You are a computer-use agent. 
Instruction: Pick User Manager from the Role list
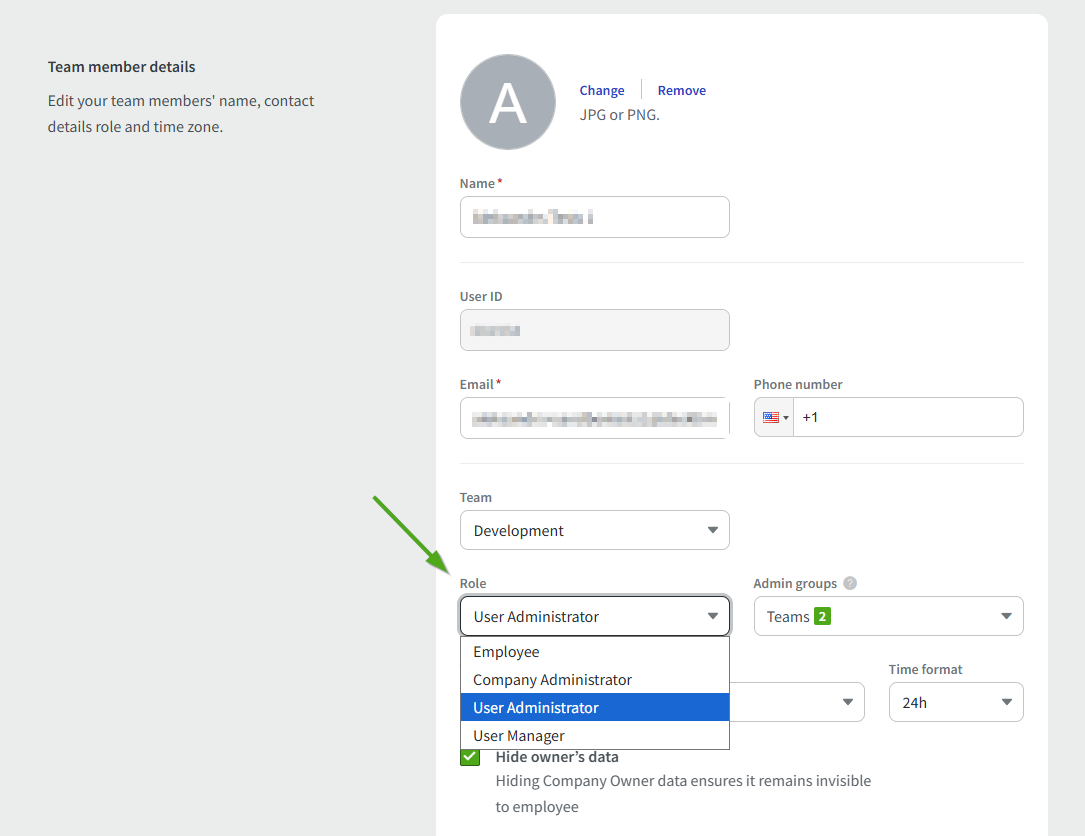point(519,736)
